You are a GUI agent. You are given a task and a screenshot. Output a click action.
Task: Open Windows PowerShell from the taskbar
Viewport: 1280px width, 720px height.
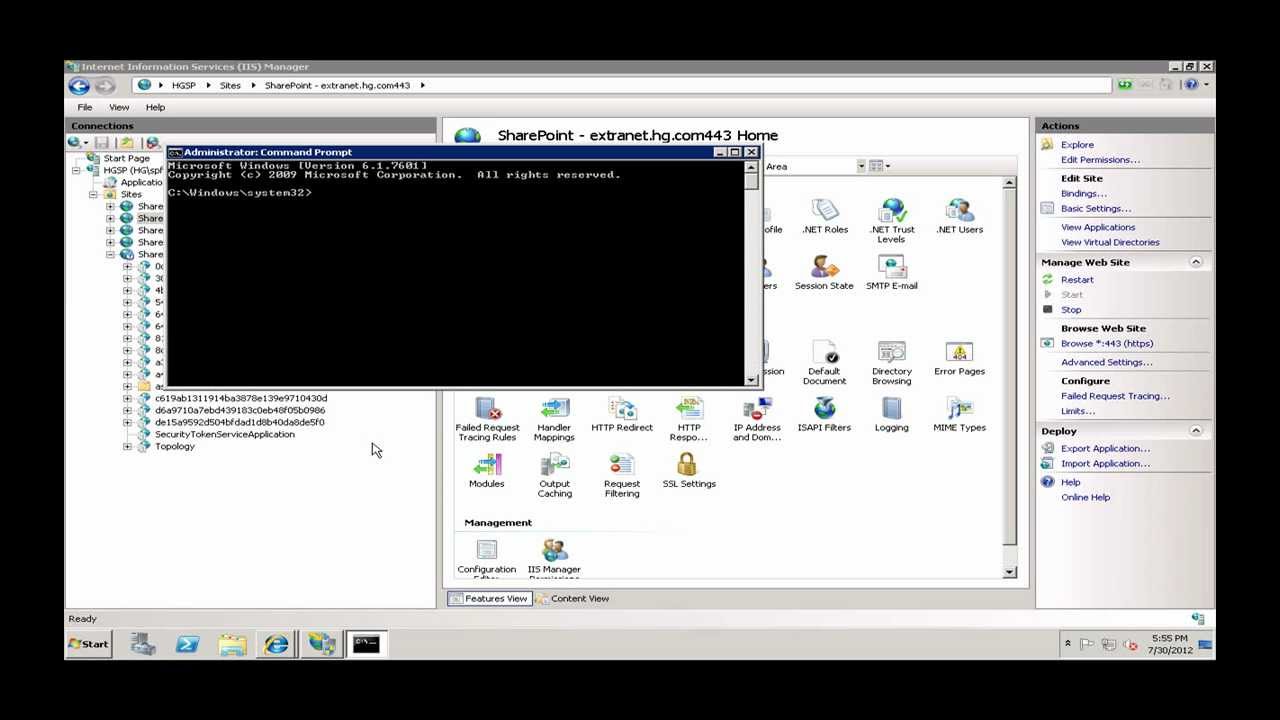pyautogui.click(x=187, y=645)
